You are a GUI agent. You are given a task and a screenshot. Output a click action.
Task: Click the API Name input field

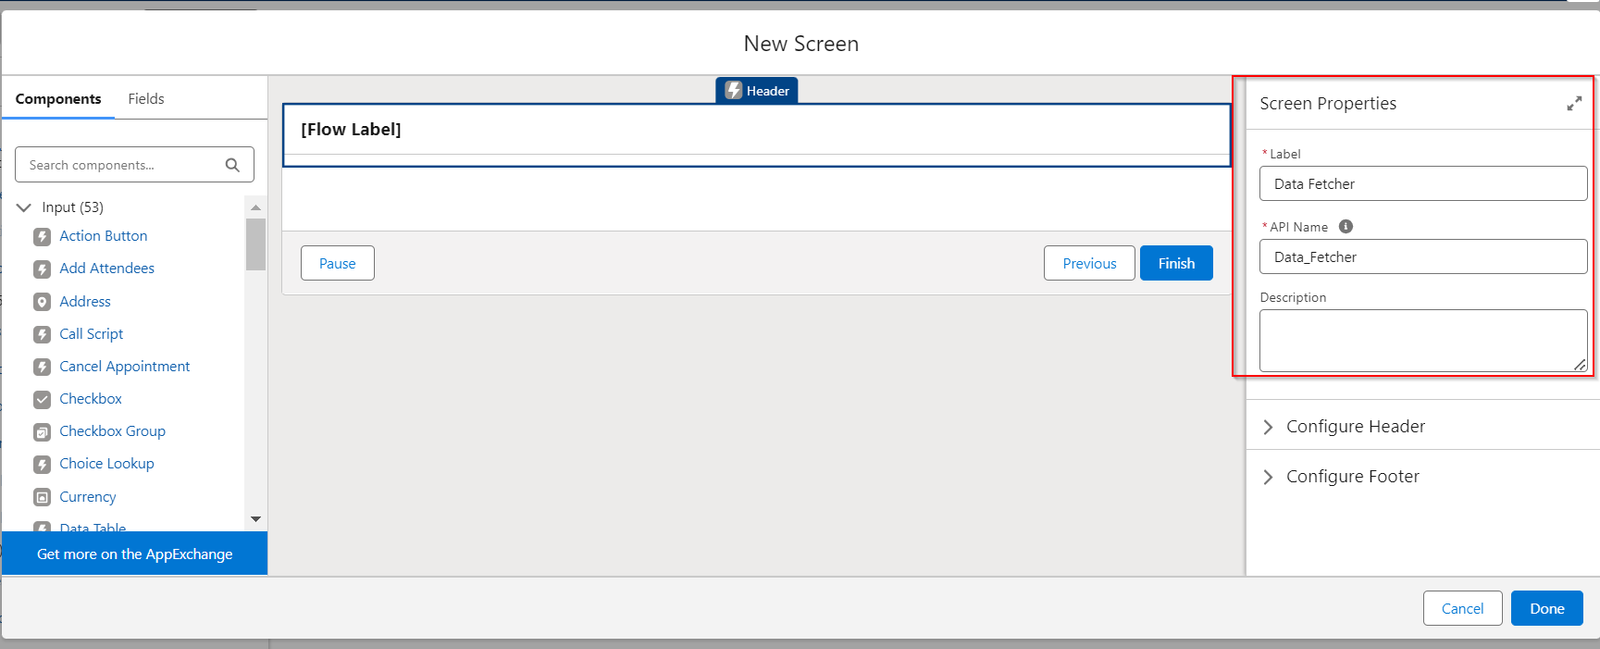[1423, 257]
